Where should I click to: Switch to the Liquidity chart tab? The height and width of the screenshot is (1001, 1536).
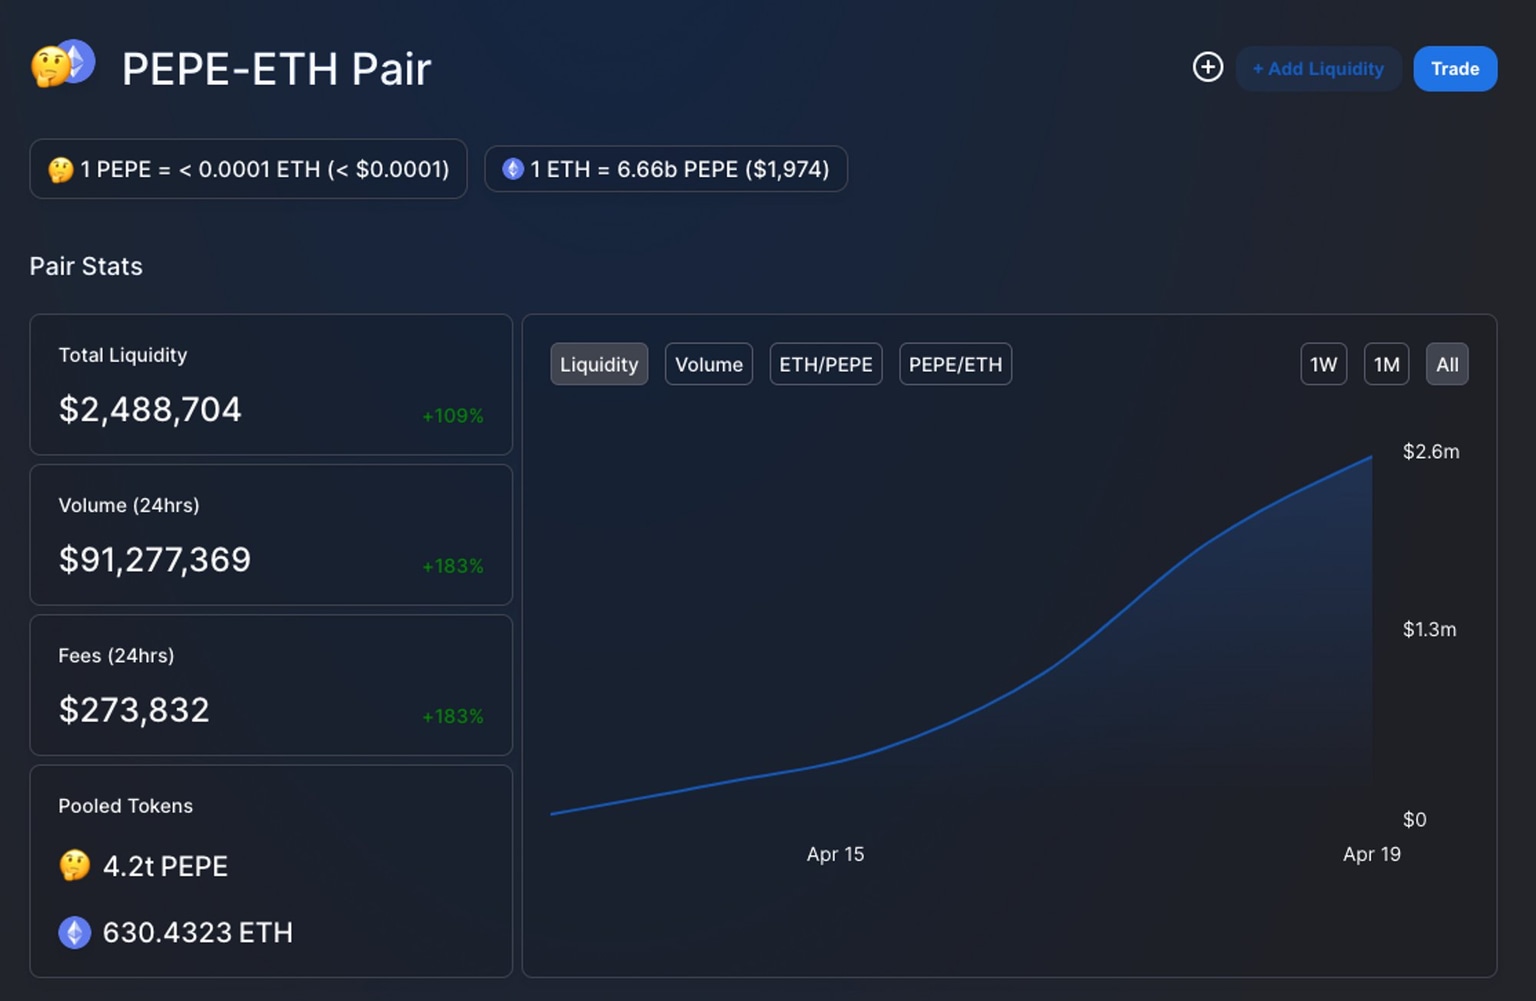point(598,364)
